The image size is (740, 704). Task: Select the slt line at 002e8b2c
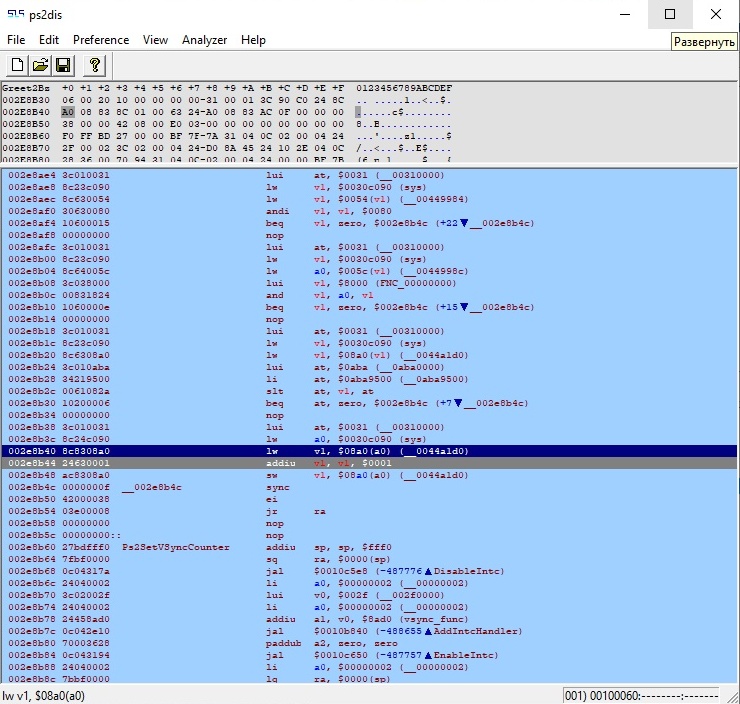[369, 391]
